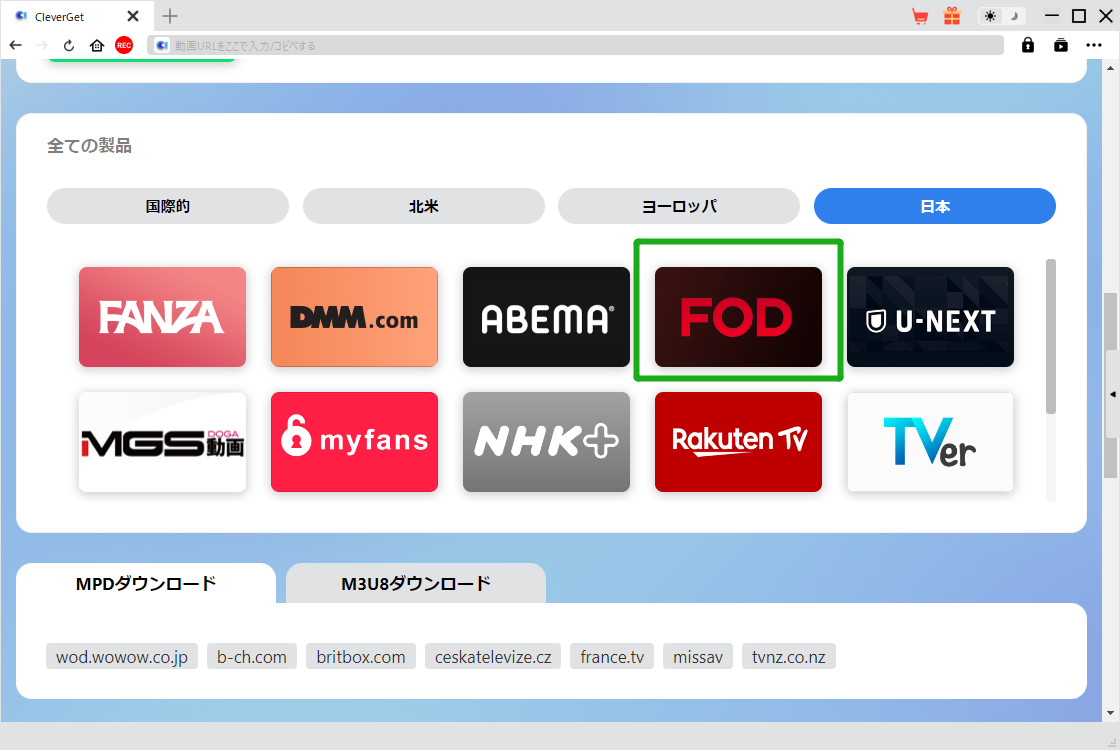This screenshot has height=750, width=1120.
Task: Open the three-dot more options menu
Action: (1094, 45)
